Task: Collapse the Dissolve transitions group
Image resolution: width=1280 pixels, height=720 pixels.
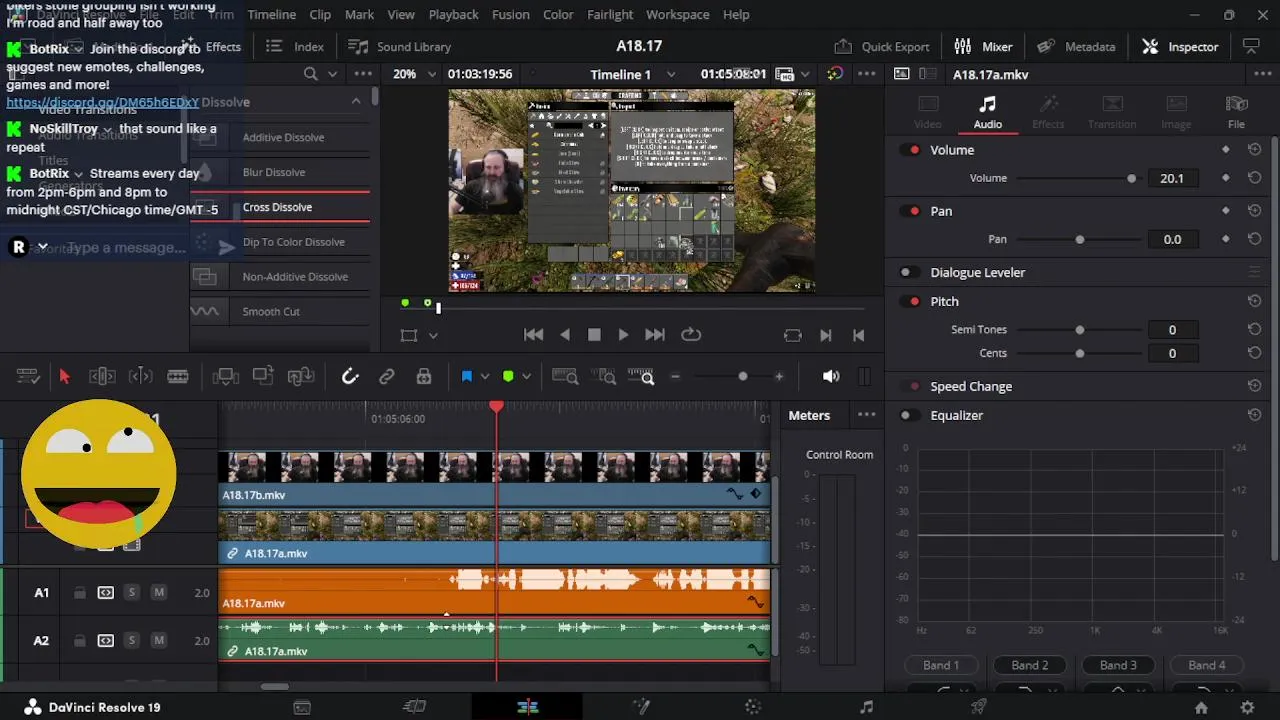Action: click(356, 102)
